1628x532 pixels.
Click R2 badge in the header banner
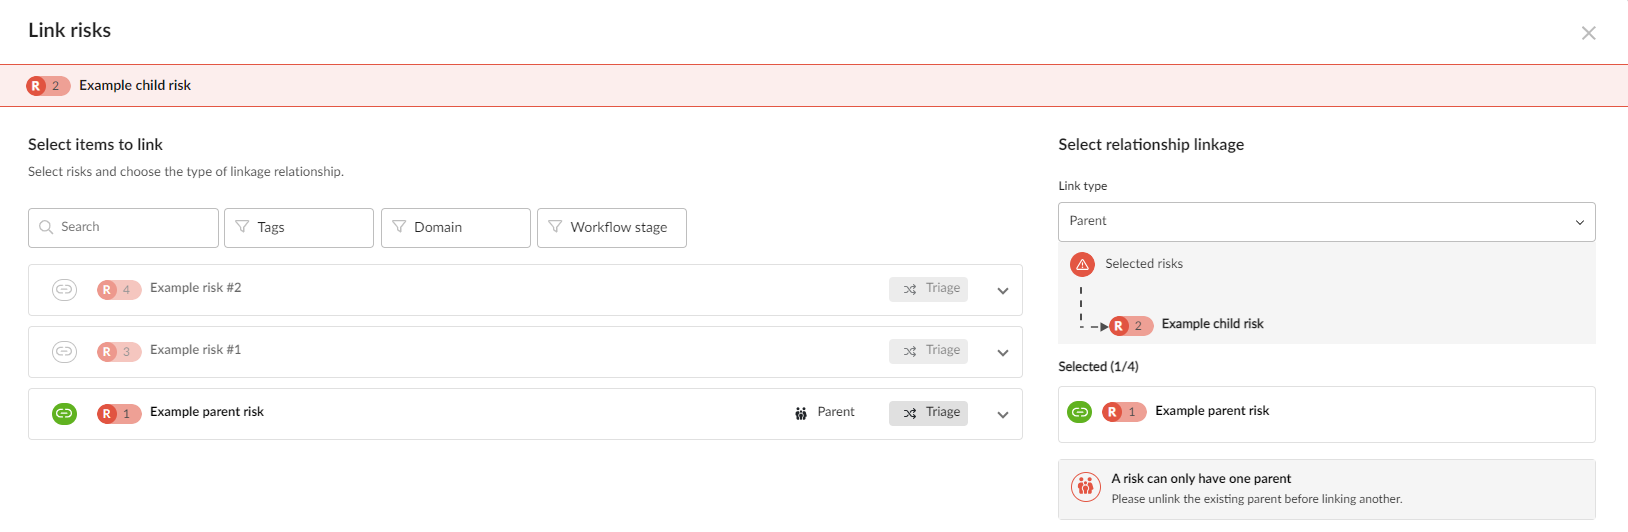[48, 86]
